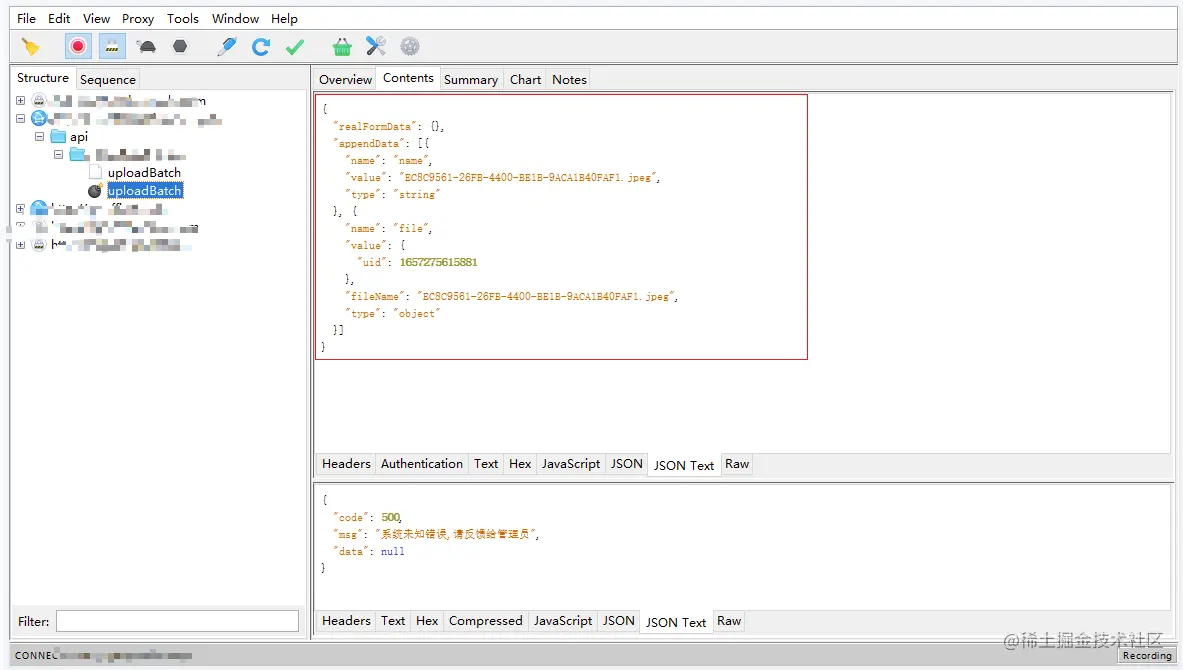Click the "appendData" key in request body

(367, 143)
